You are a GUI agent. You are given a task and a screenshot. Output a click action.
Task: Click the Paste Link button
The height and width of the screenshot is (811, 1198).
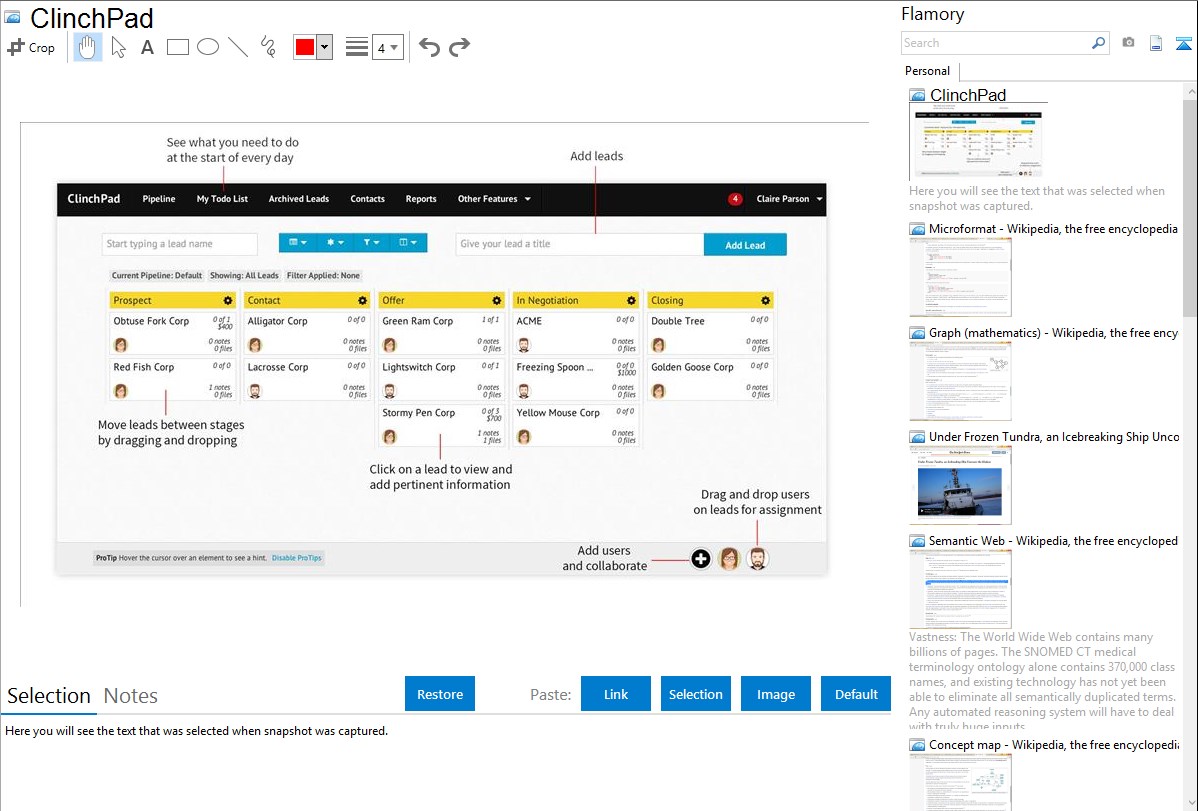(616, 694)
